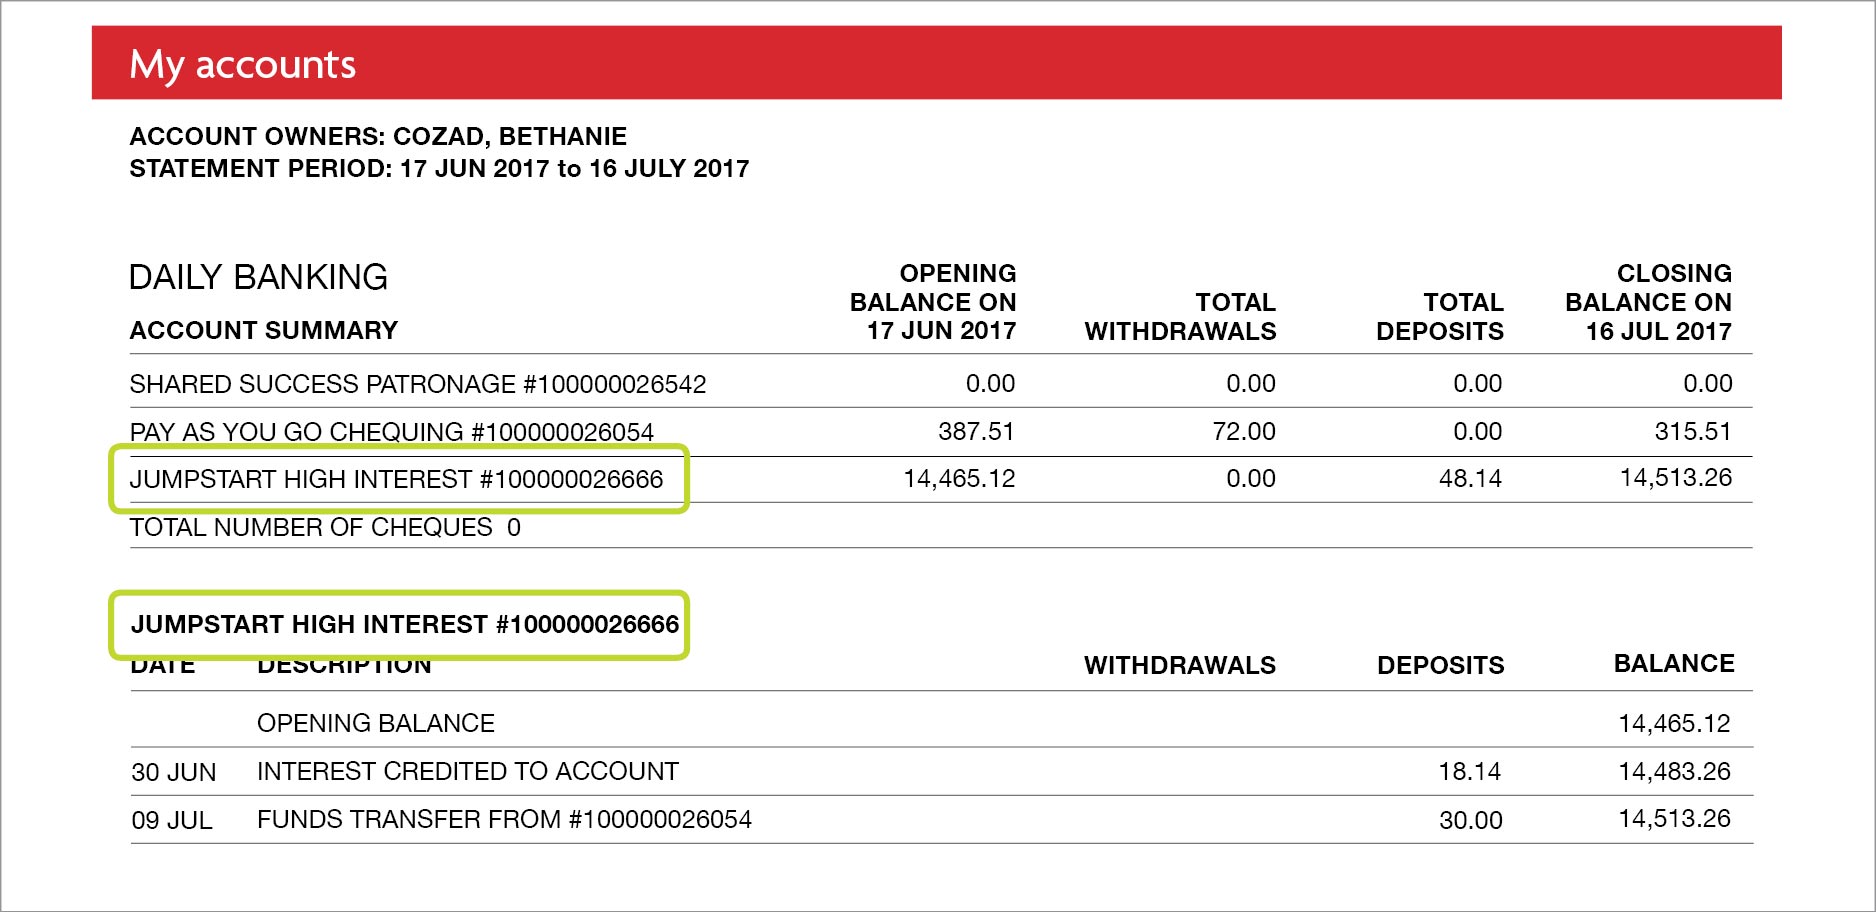Open the Pay As You Go Chequing account
This screenshot has width=1876, height=912.
click(391, 432)
